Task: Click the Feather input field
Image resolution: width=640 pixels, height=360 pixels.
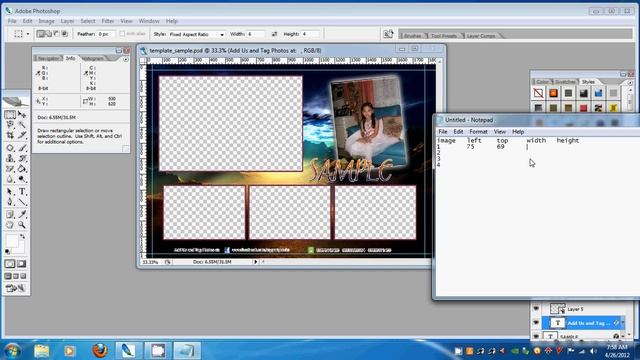Action: [106, 34]
